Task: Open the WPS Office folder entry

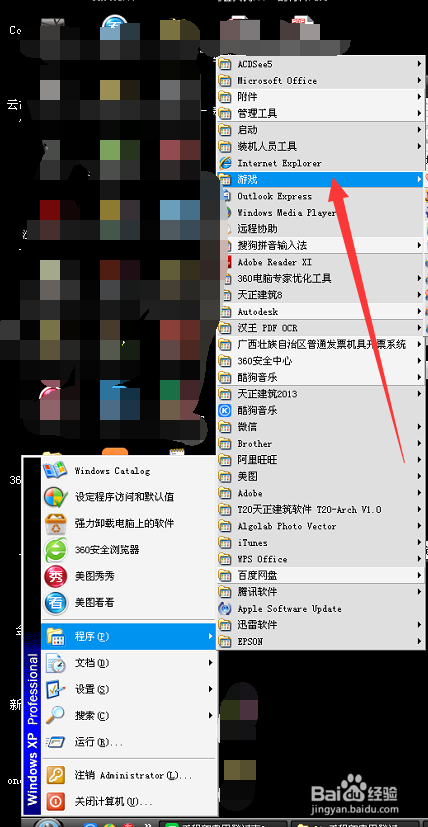Action: pyautogui.click(x=321, y=559)
